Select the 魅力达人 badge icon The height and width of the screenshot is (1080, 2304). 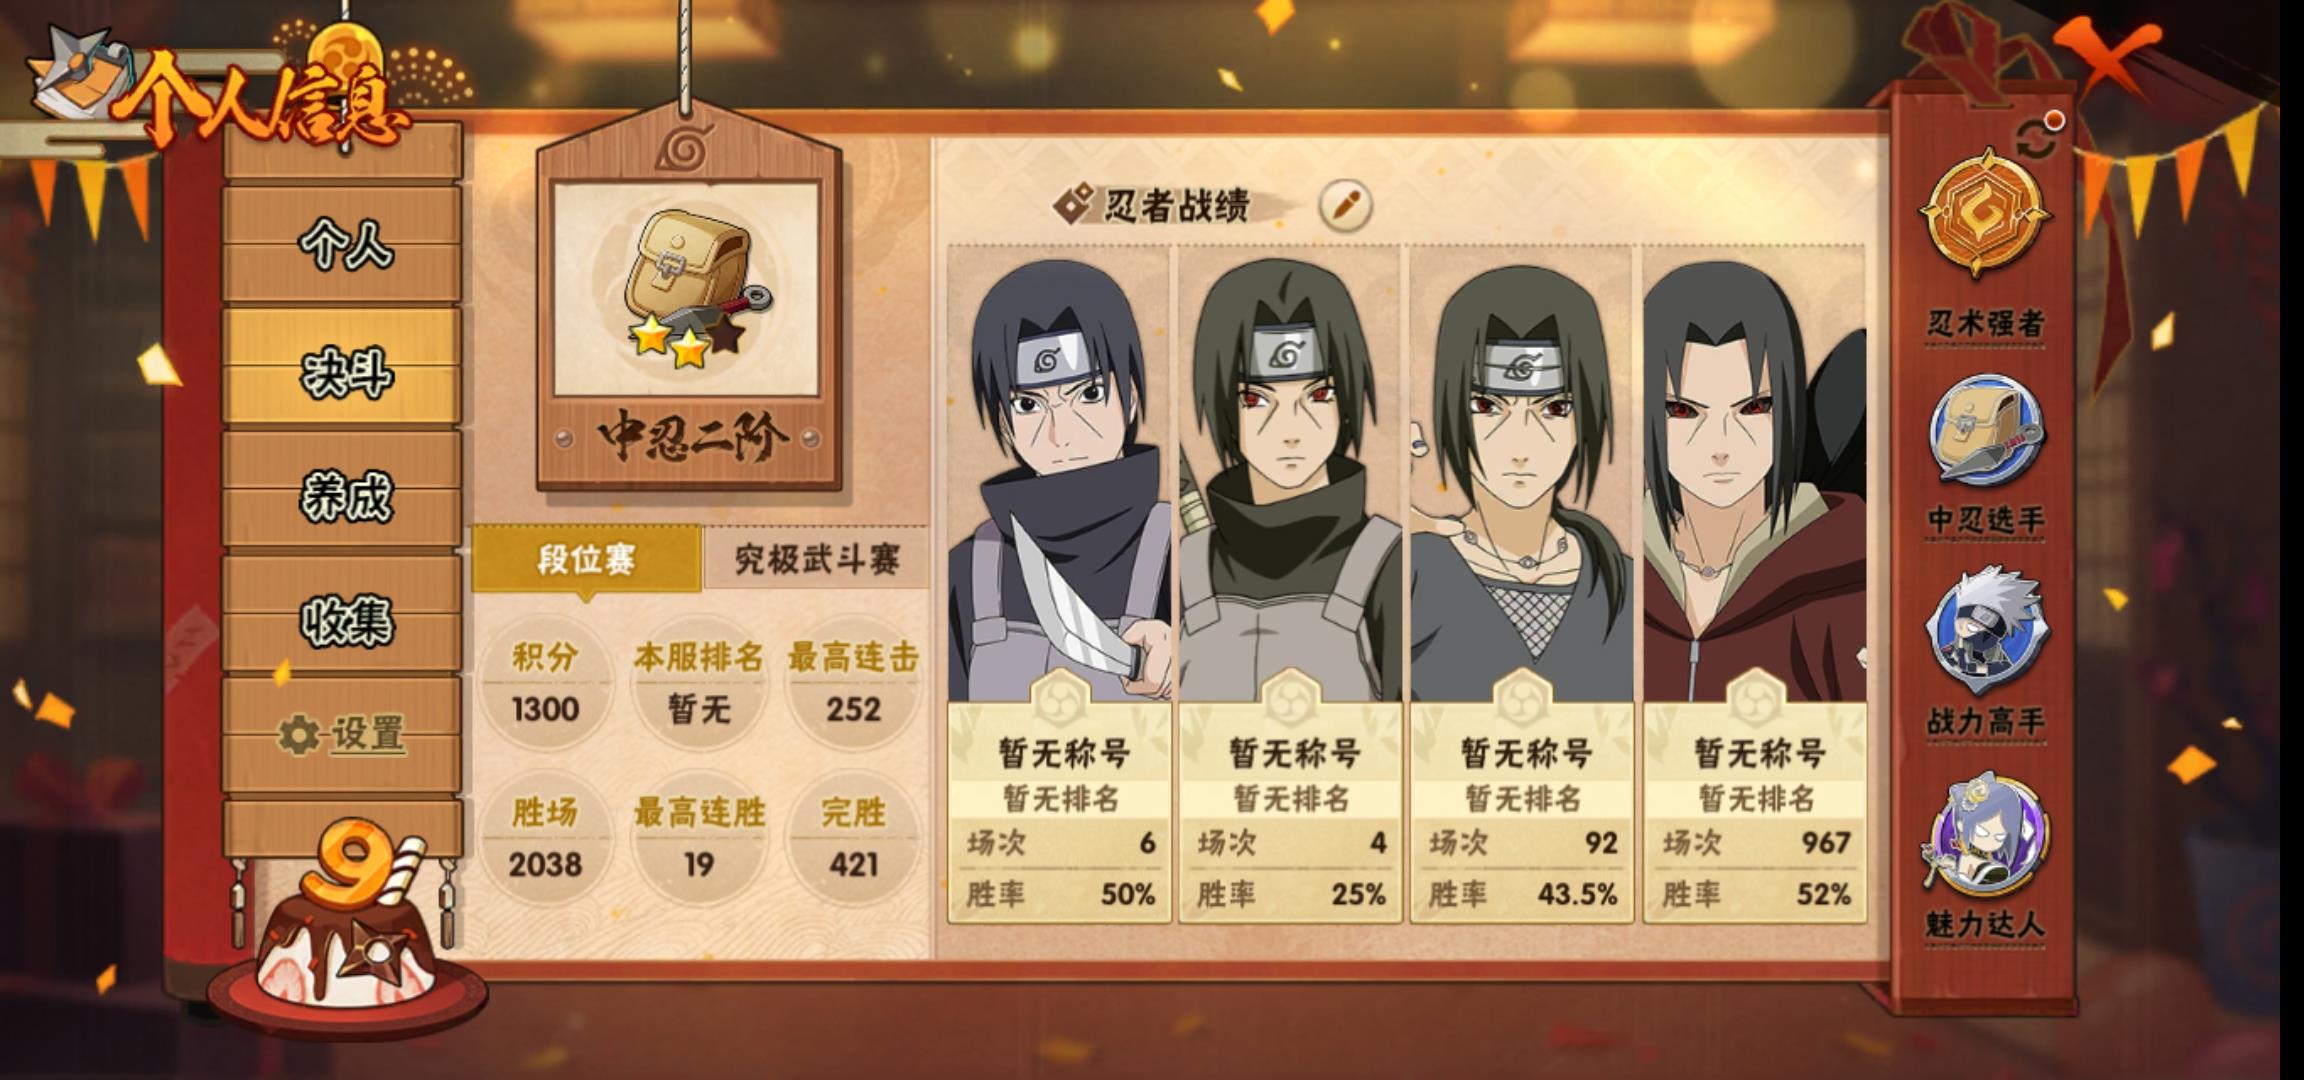click(x=1984, y=834)
